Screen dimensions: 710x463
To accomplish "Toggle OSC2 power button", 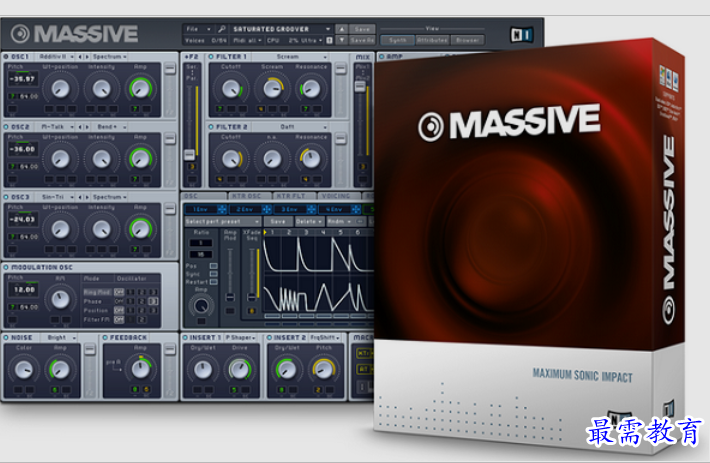I will pos(6,127).
